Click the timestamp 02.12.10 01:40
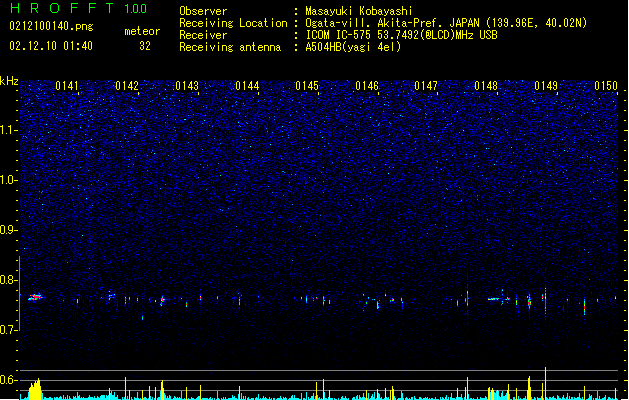 [51, 46]
